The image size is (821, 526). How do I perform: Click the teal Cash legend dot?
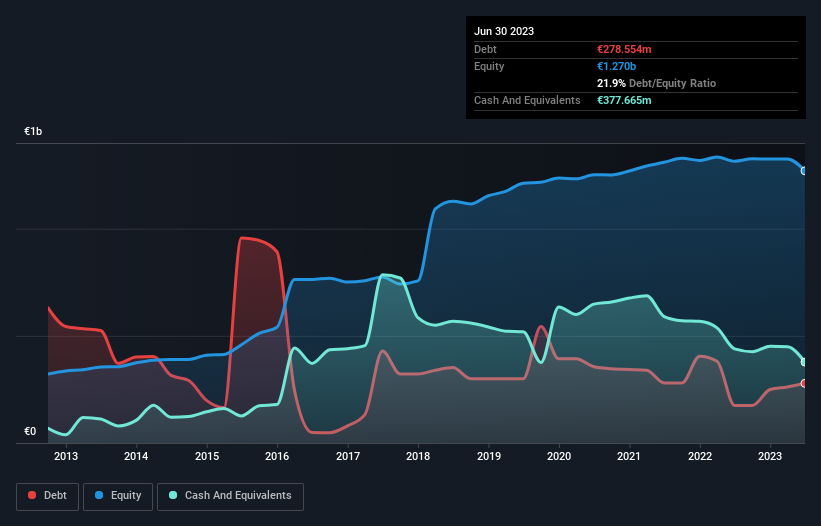click(x=173, y=495)
